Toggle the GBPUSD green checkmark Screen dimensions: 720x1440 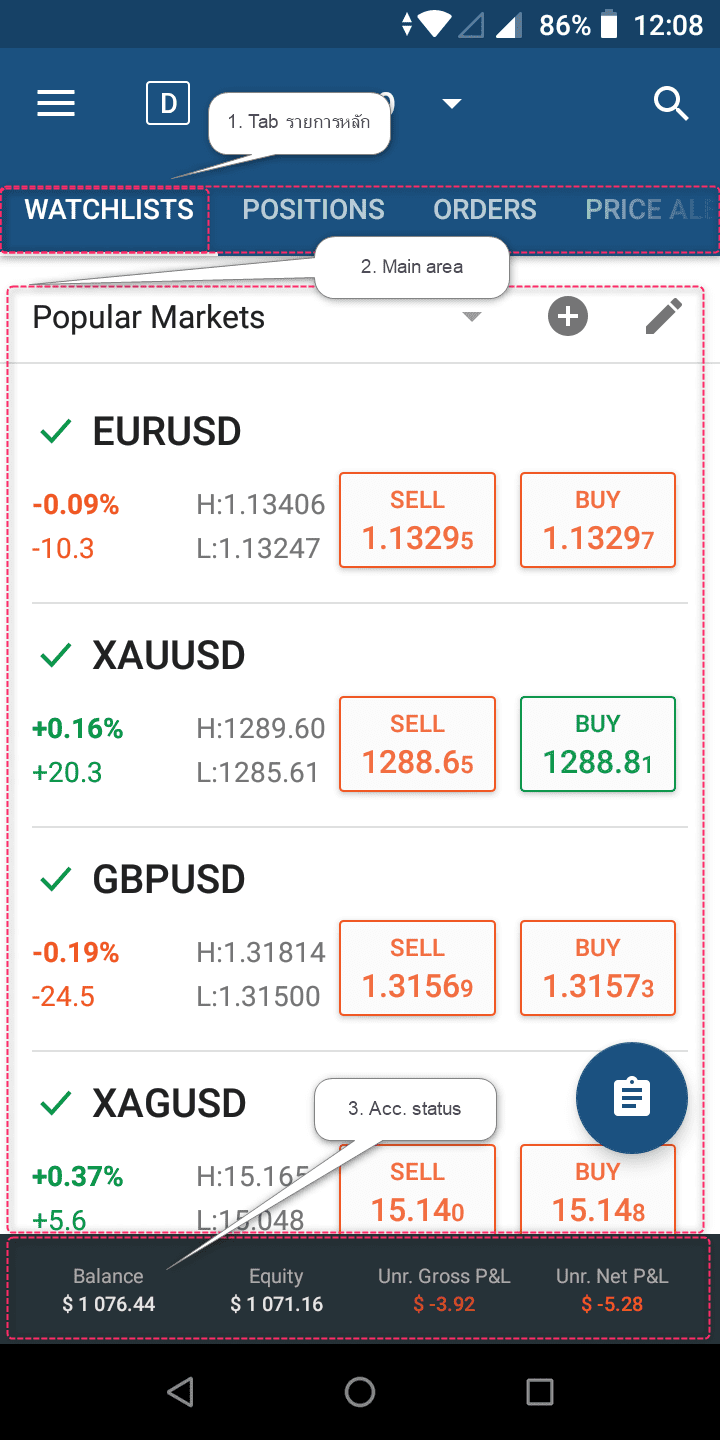click(x=56, y=880)
